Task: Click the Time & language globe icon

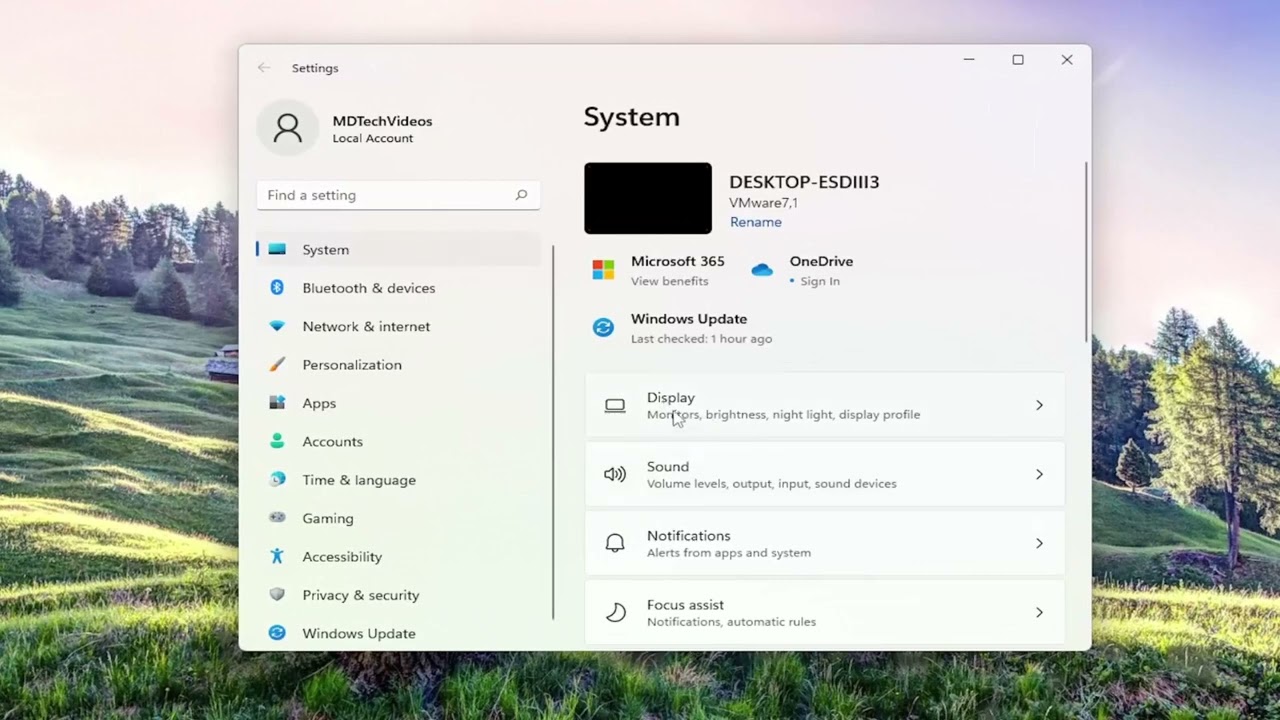Action: 277,480
